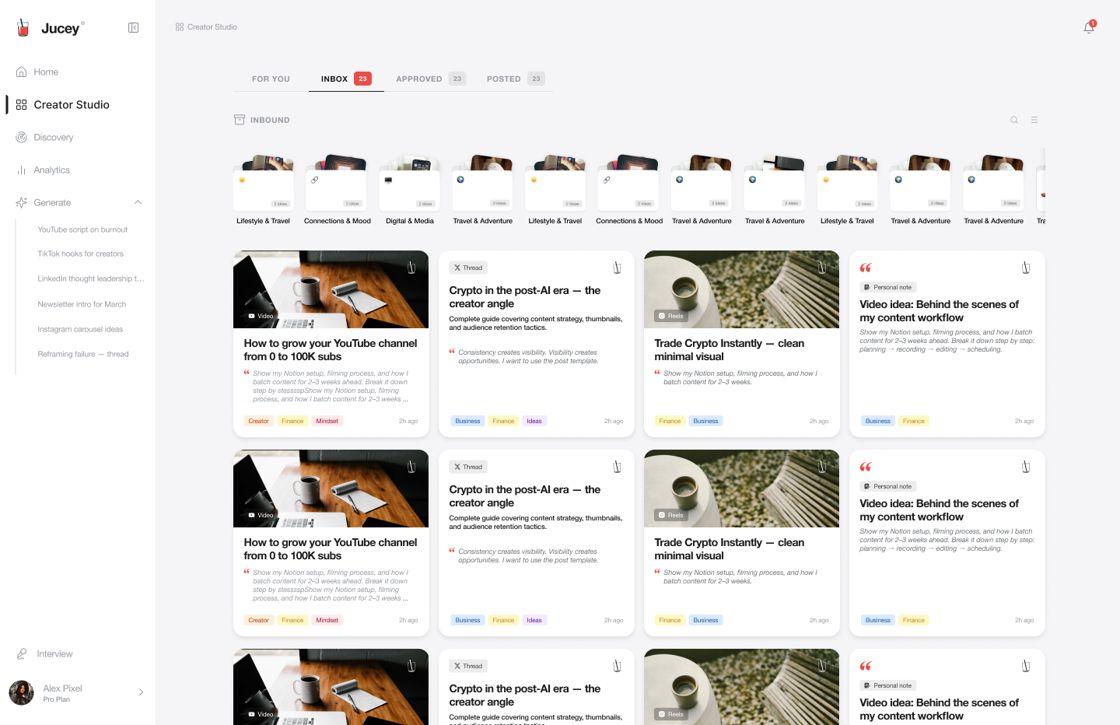The height and width of the screenshot is (725, 1120).
Task: Open the first Connections & Mood folder
Action: 337,190
